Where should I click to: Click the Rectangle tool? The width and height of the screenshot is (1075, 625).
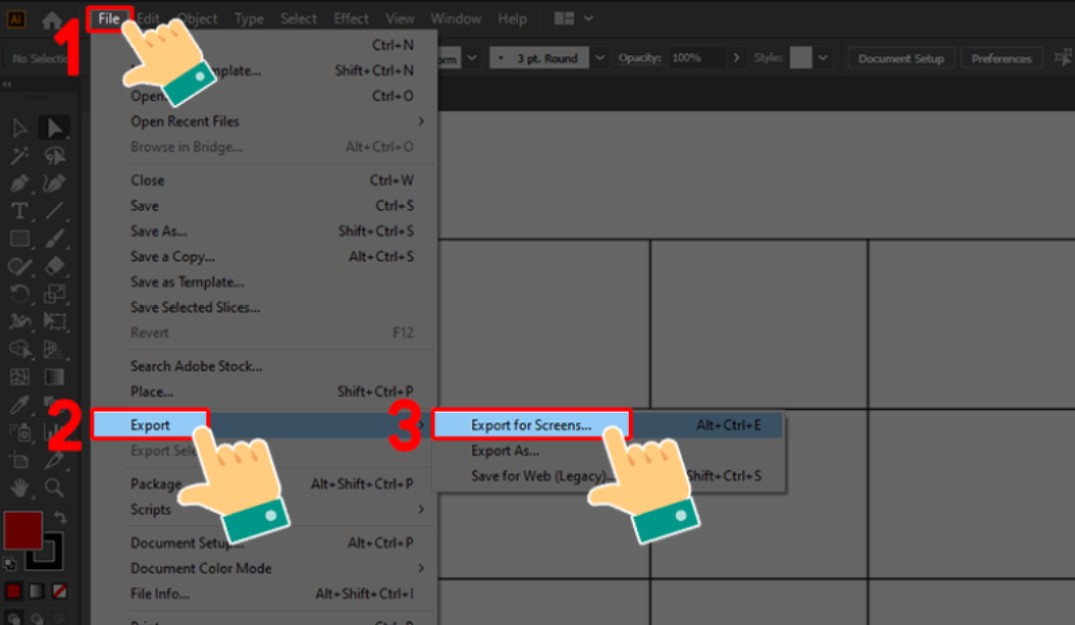(19, 239)
